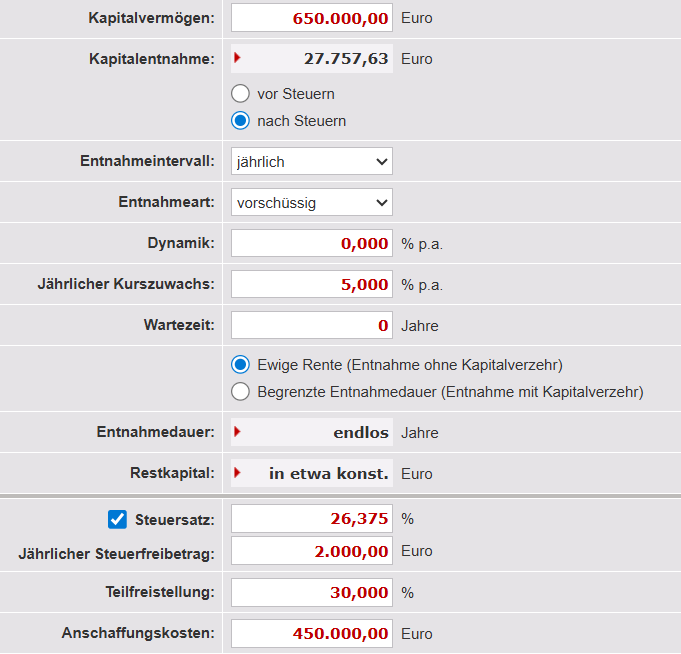This screenshot has height=654, width=681.
Task: Click red arrow beside Entnahmedauer value
Action: [x=237, y=432]
